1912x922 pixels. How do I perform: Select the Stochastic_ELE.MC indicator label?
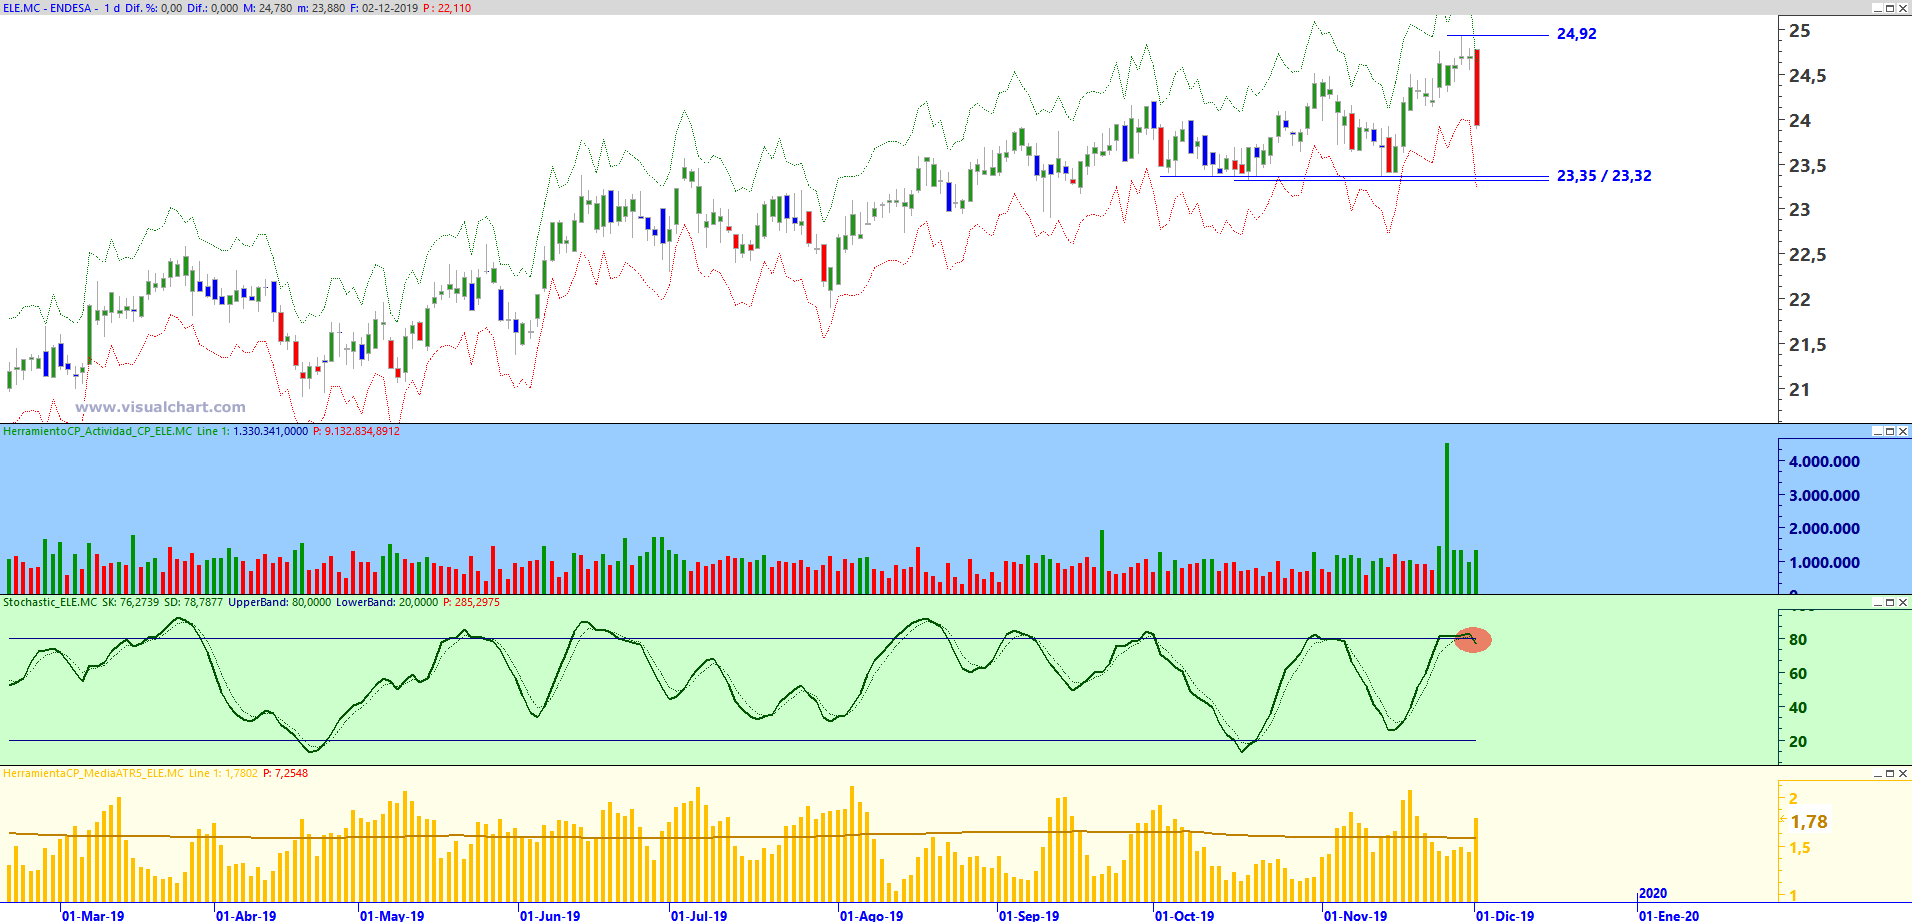click(x=50, y=602)
